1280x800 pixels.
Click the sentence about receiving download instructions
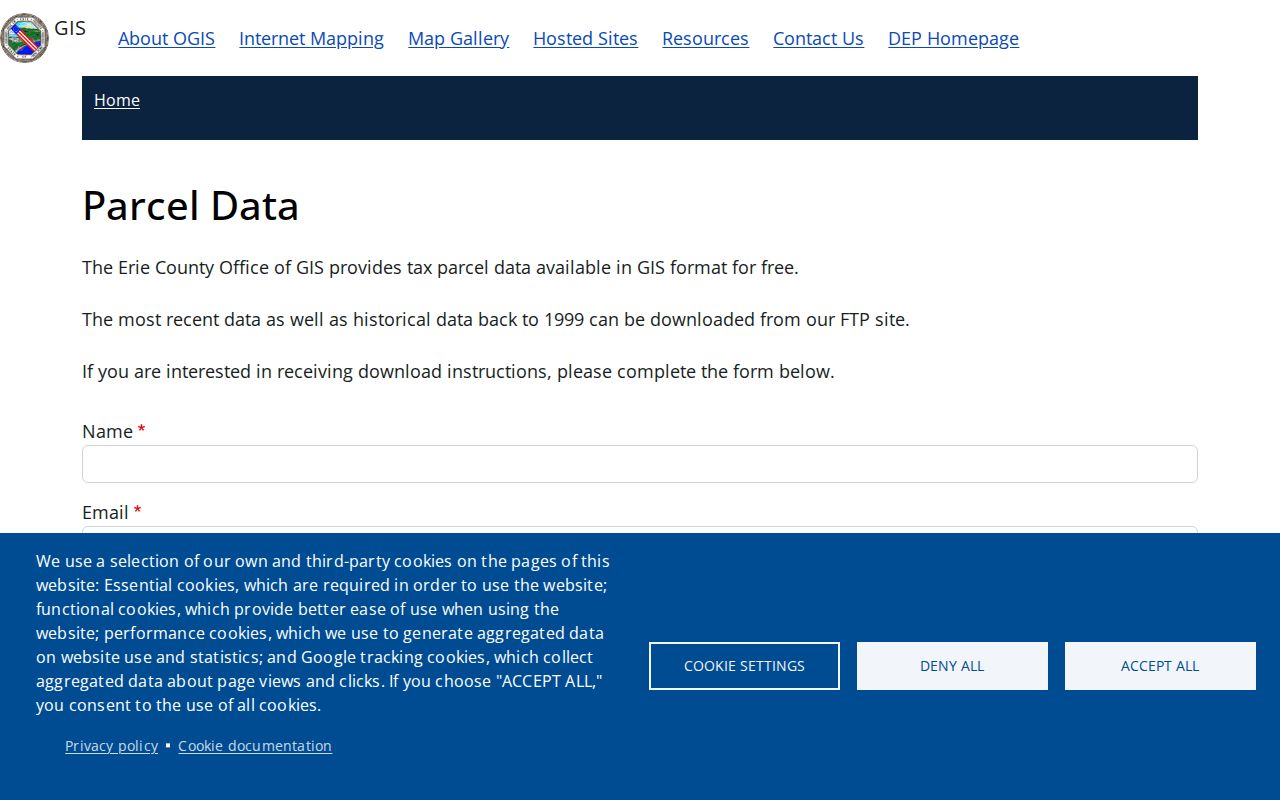[458, 372]
